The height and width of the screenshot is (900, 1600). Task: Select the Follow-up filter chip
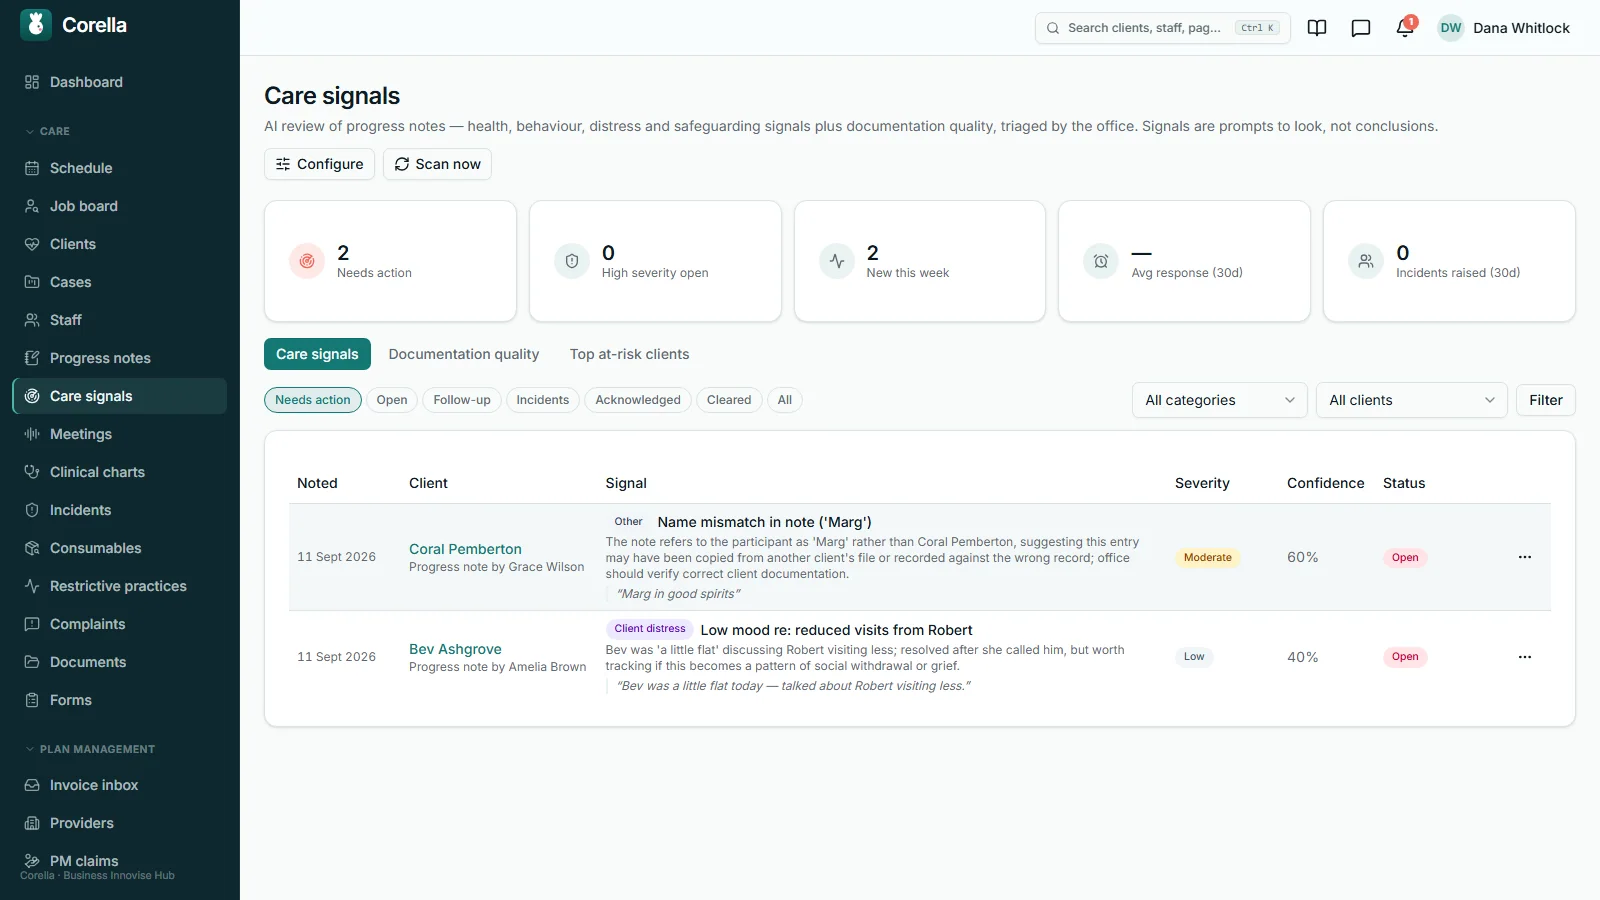click(462, 400)
